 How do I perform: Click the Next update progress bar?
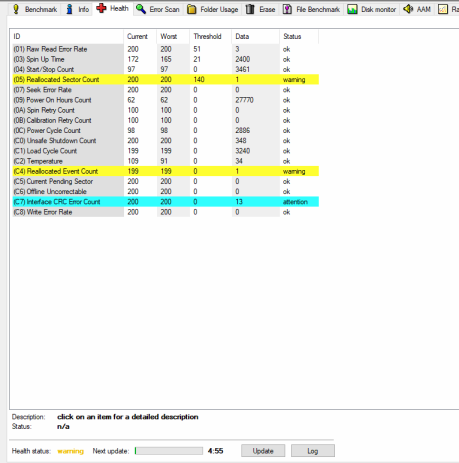click(169, 451)
